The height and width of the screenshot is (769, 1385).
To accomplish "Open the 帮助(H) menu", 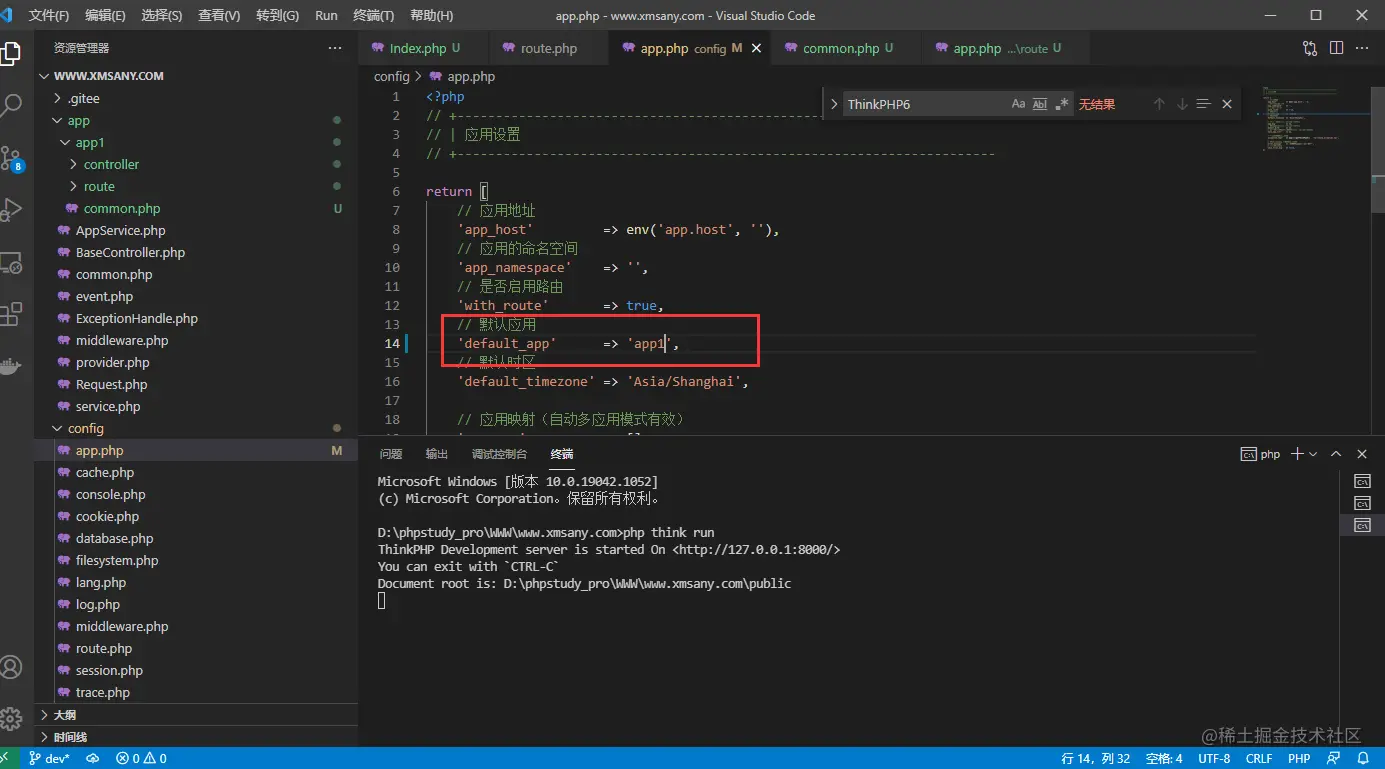I will [431, 16].
